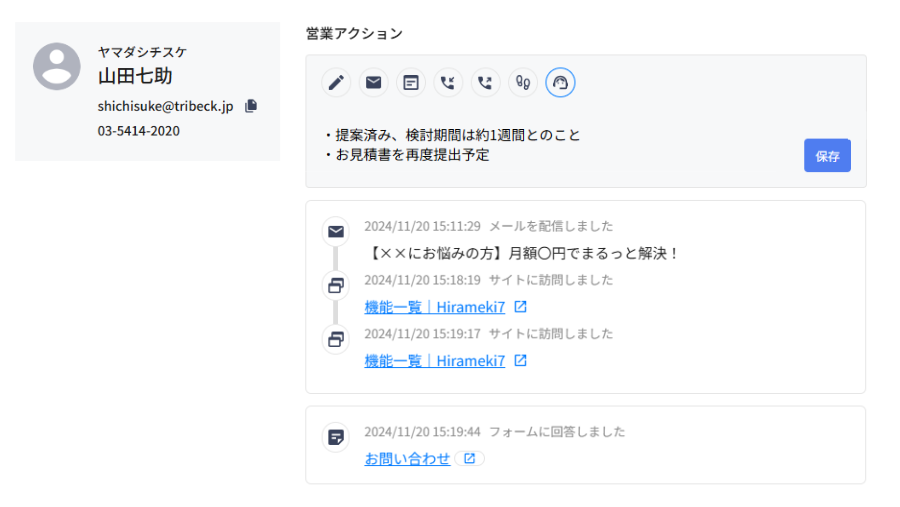Select the incoming call action icon
Image resolution: width=900 pixels, height=507 pixels.
coord(448,83)
